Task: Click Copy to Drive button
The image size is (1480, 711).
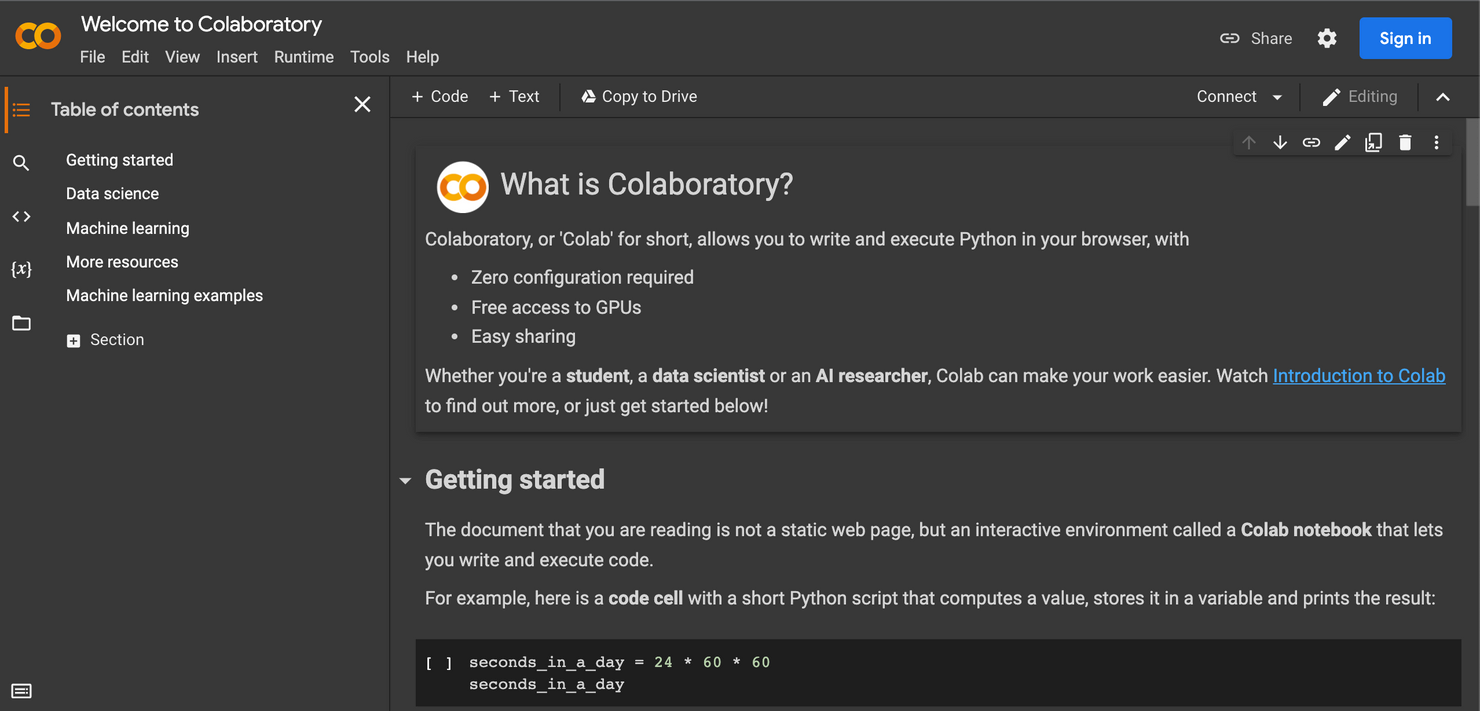Action: point(639,96)
